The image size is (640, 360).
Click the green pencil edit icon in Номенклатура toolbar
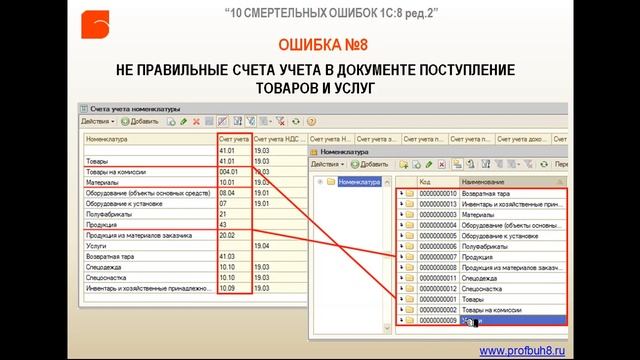[429, 164]
